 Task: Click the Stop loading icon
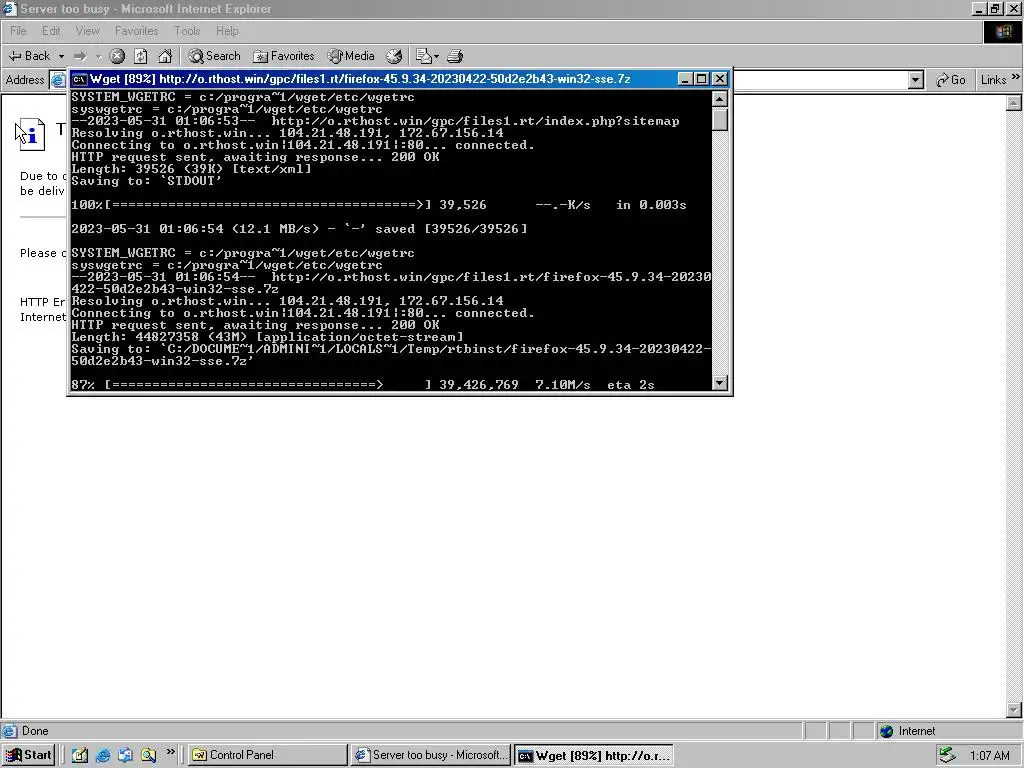tap(117, 56)
